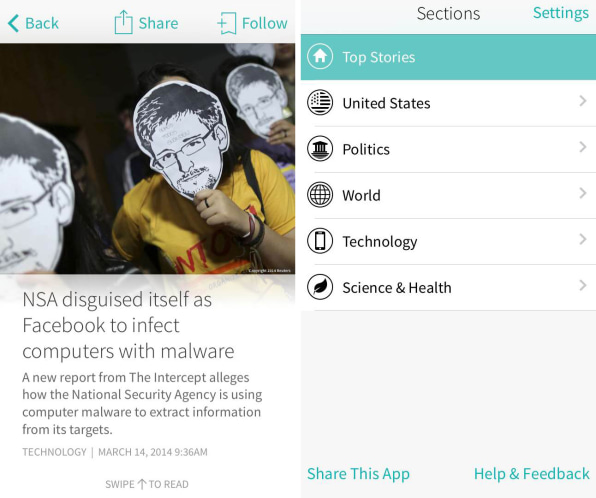596x498 pixels.
Task: Click the Follow bookmark icon
Action: pyautogui.click(x=227, y=23)
